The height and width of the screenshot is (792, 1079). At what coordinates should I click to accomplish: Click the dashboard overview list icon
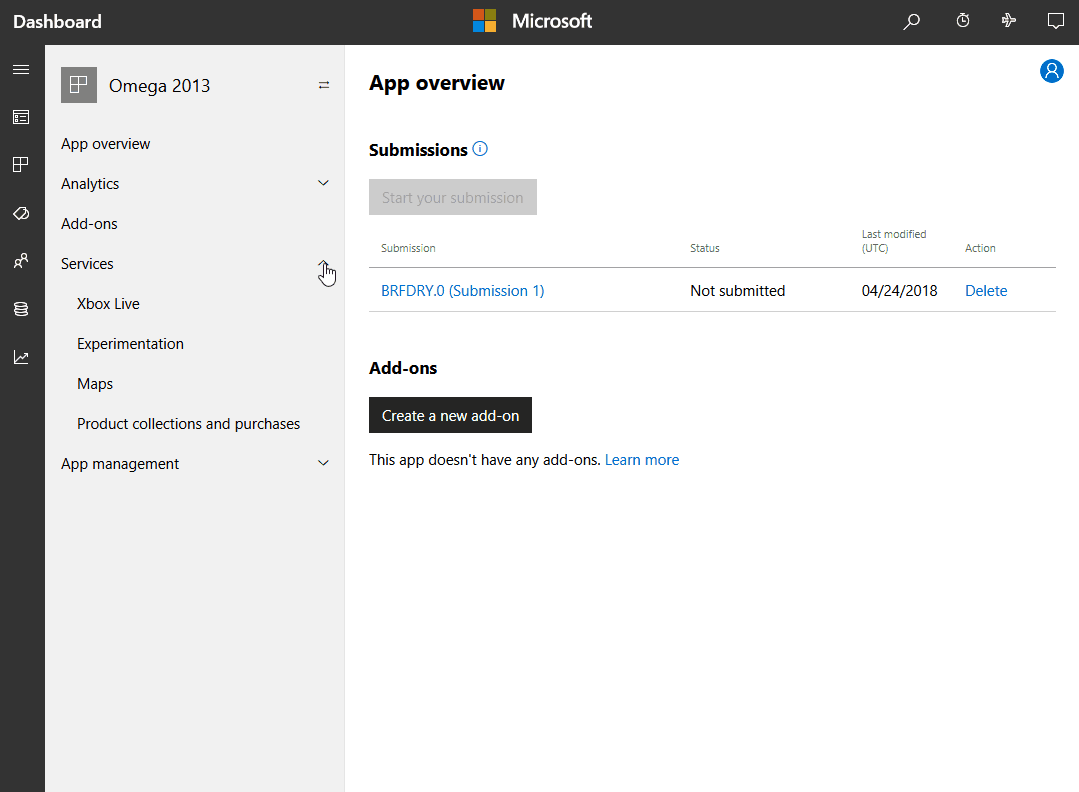[21, 117]
